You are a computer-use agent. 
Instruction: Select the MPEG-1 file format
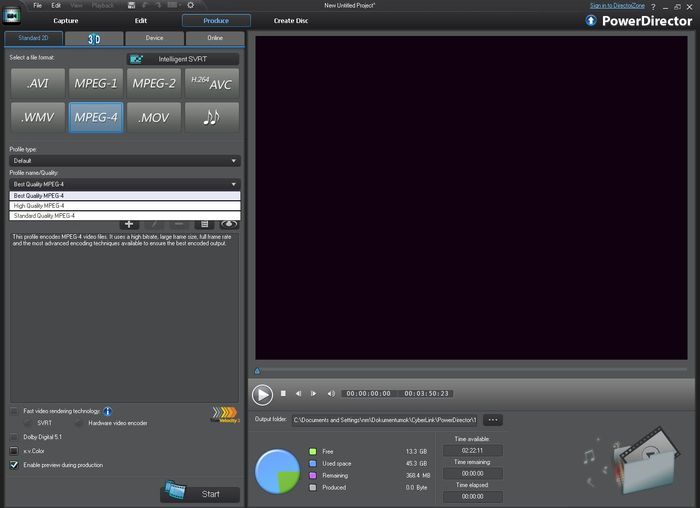coord(96,83)
